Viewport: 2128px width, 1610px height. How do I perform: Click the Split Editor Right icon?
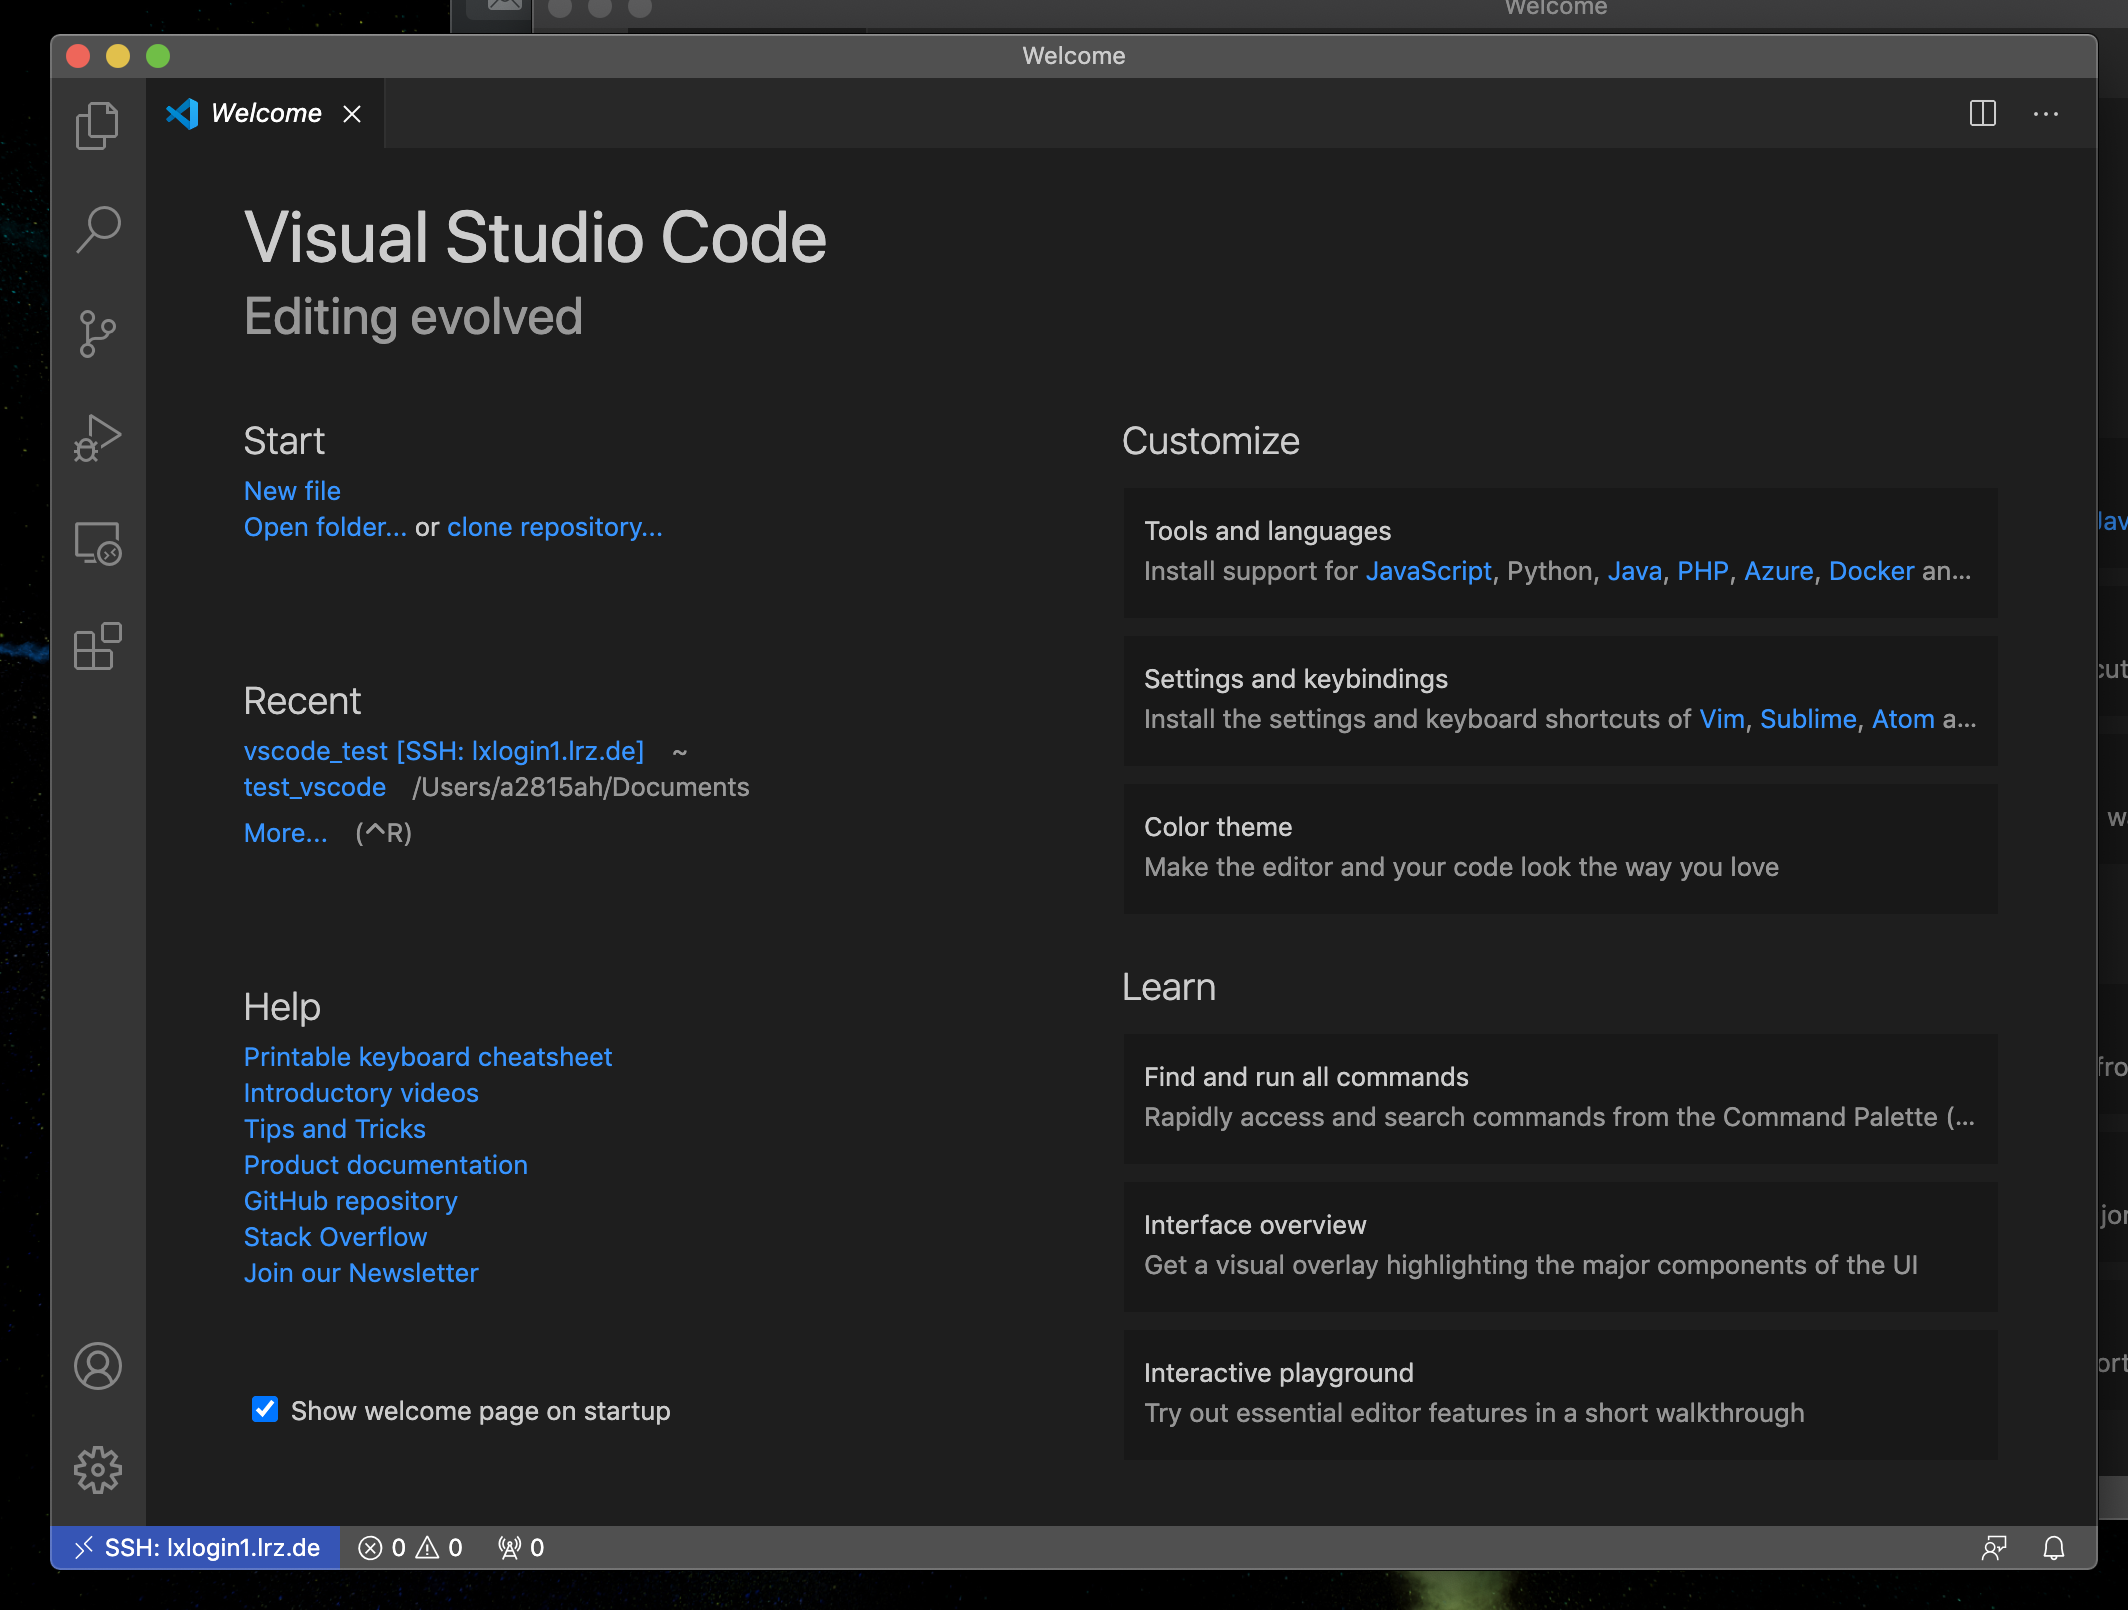tap(1982, 114)
